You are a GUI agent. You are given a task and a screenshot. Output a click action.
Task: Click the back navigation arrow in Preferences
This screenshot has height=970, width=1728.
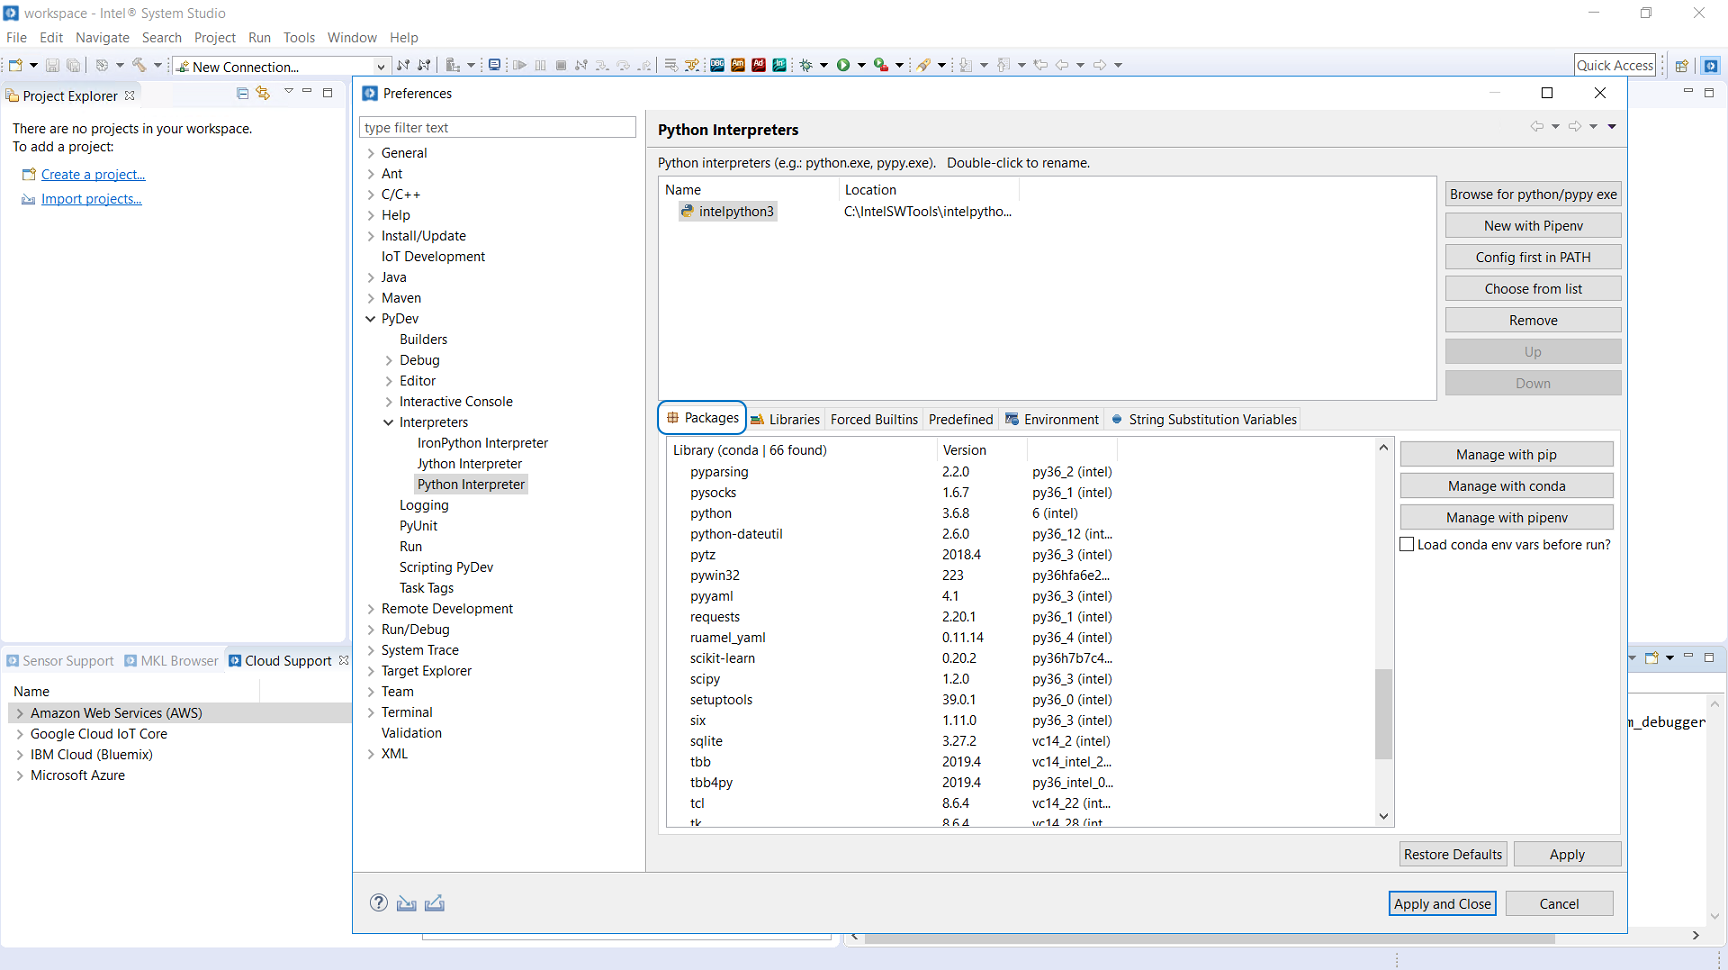pyautogui.click(x=1537, y=127)
